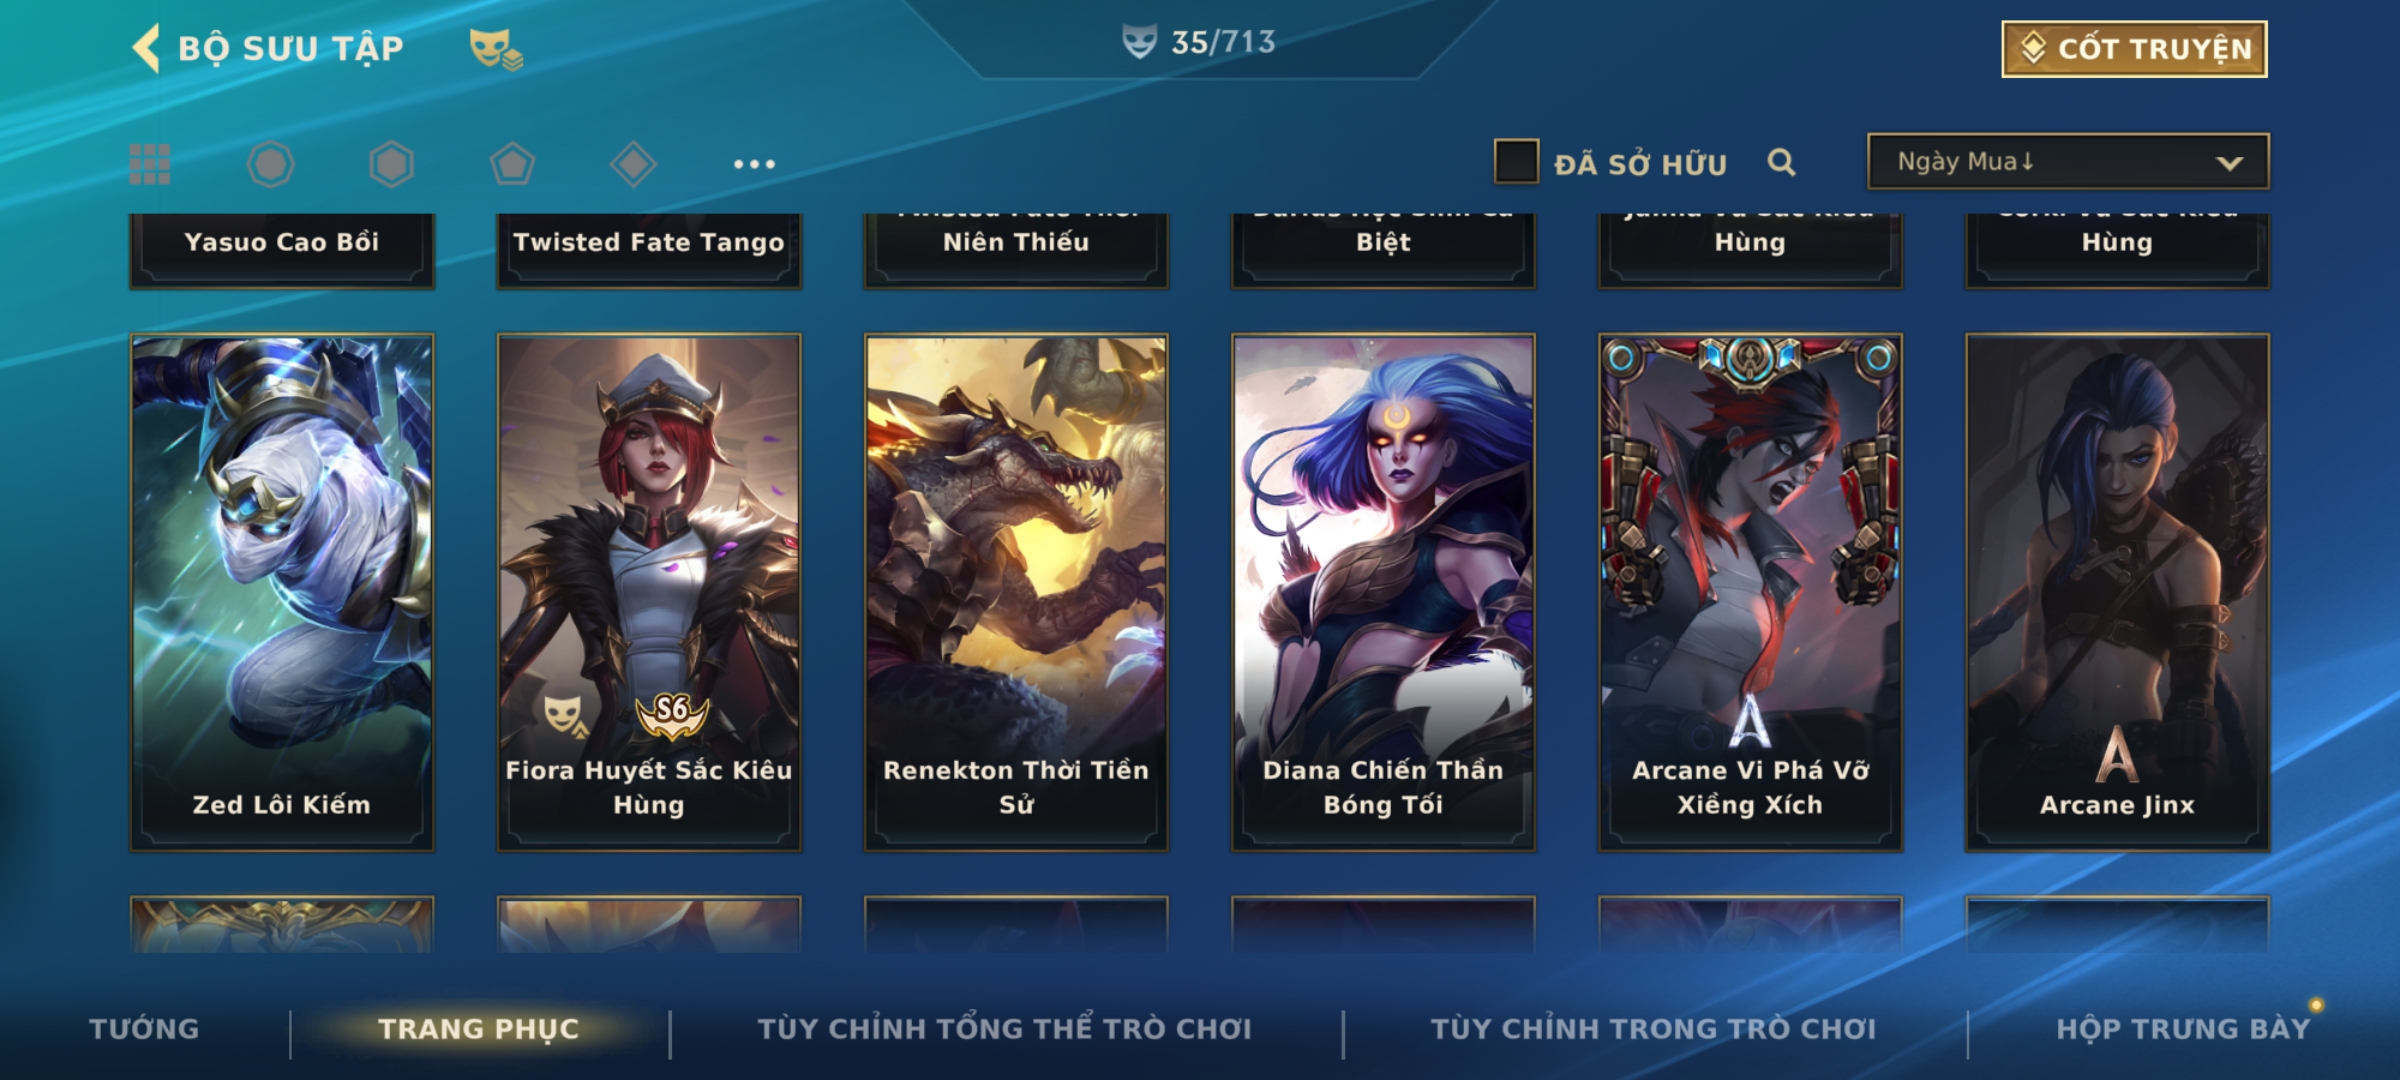Click the Ngày Mua dropdown chevron arrow
2400x1080 pixels.
pos(2229,163)
